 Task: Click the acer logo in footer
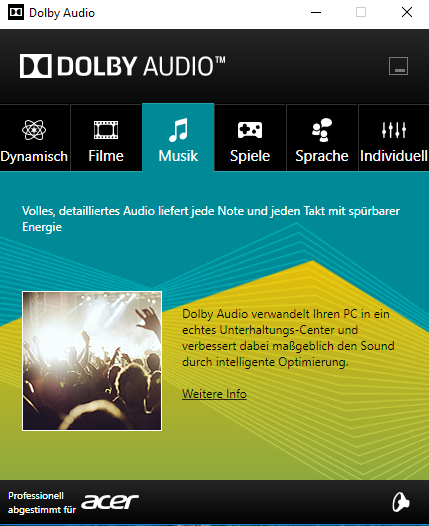click(x=110, y=502)
